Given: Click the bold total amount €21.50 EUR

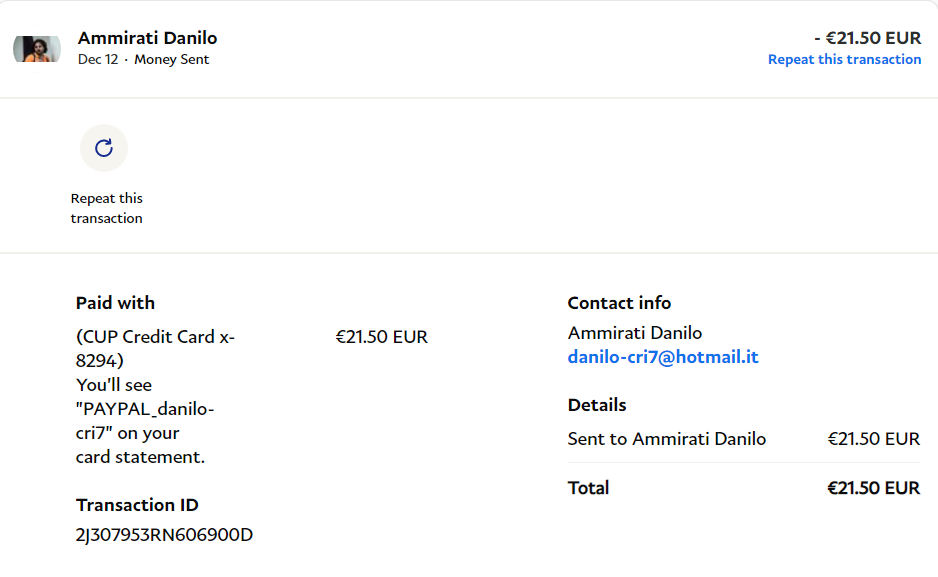Looking at the screenshot, I should click(873, 488).
